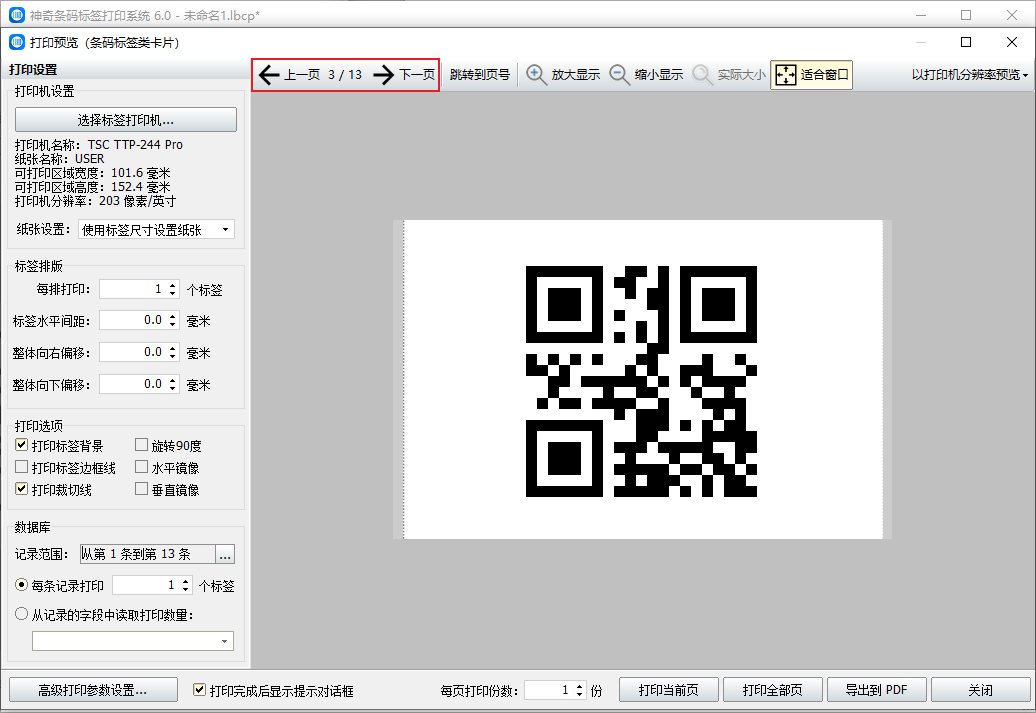
Task: Click the grayed actual size magnifier icon
Action: pyautogui.click(x=702, y=75)
